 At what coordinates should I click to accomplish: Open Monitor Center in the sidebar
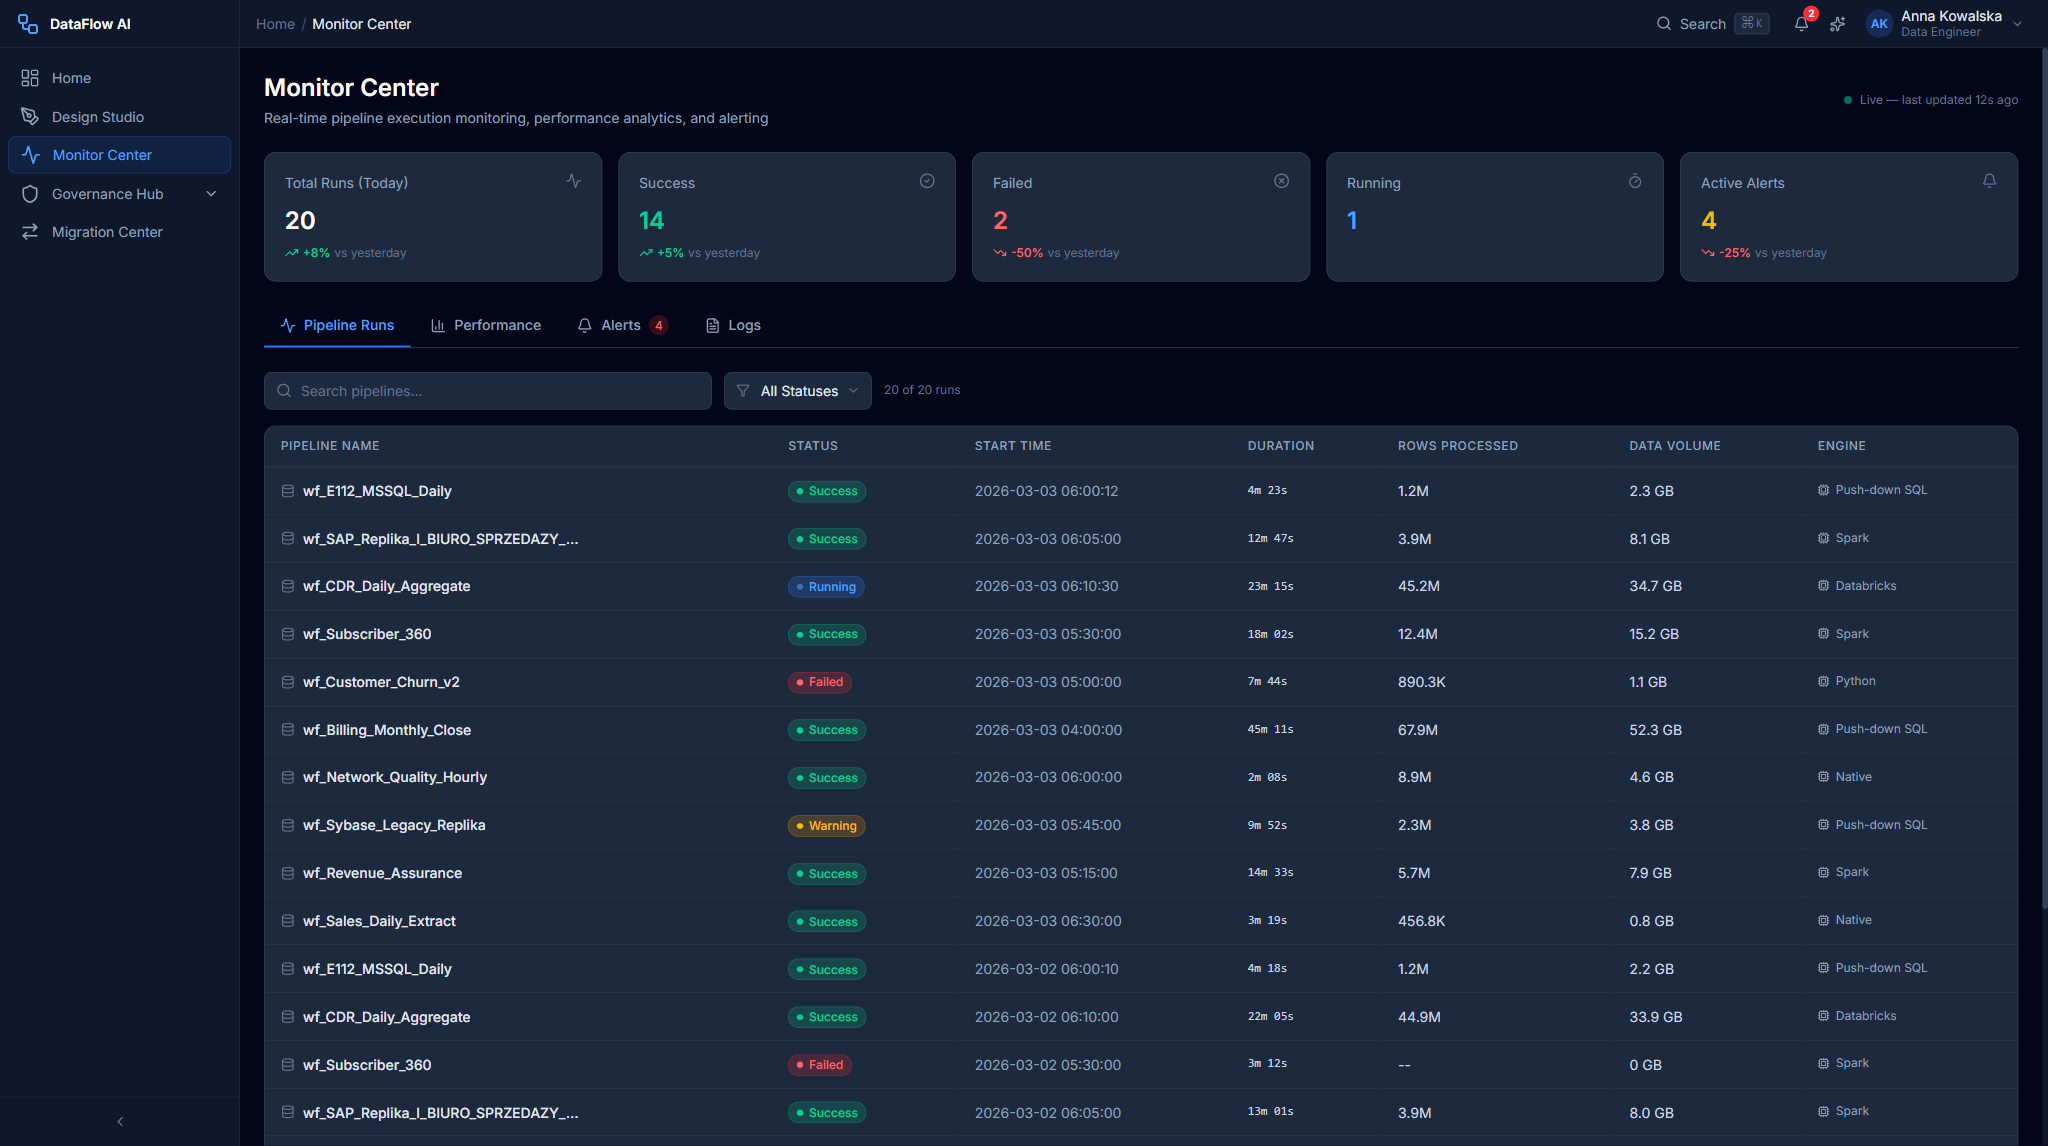pos(119,155)
